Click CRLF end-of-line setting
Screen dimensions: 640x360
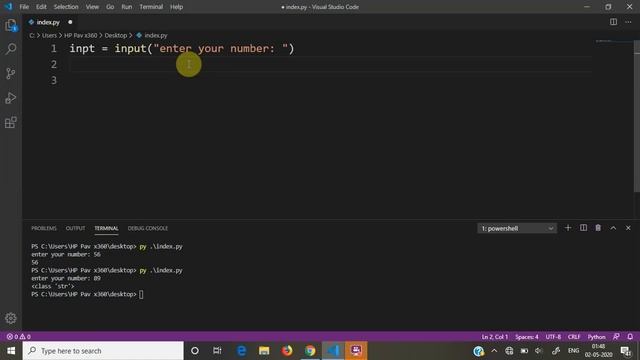coord(574,337)
